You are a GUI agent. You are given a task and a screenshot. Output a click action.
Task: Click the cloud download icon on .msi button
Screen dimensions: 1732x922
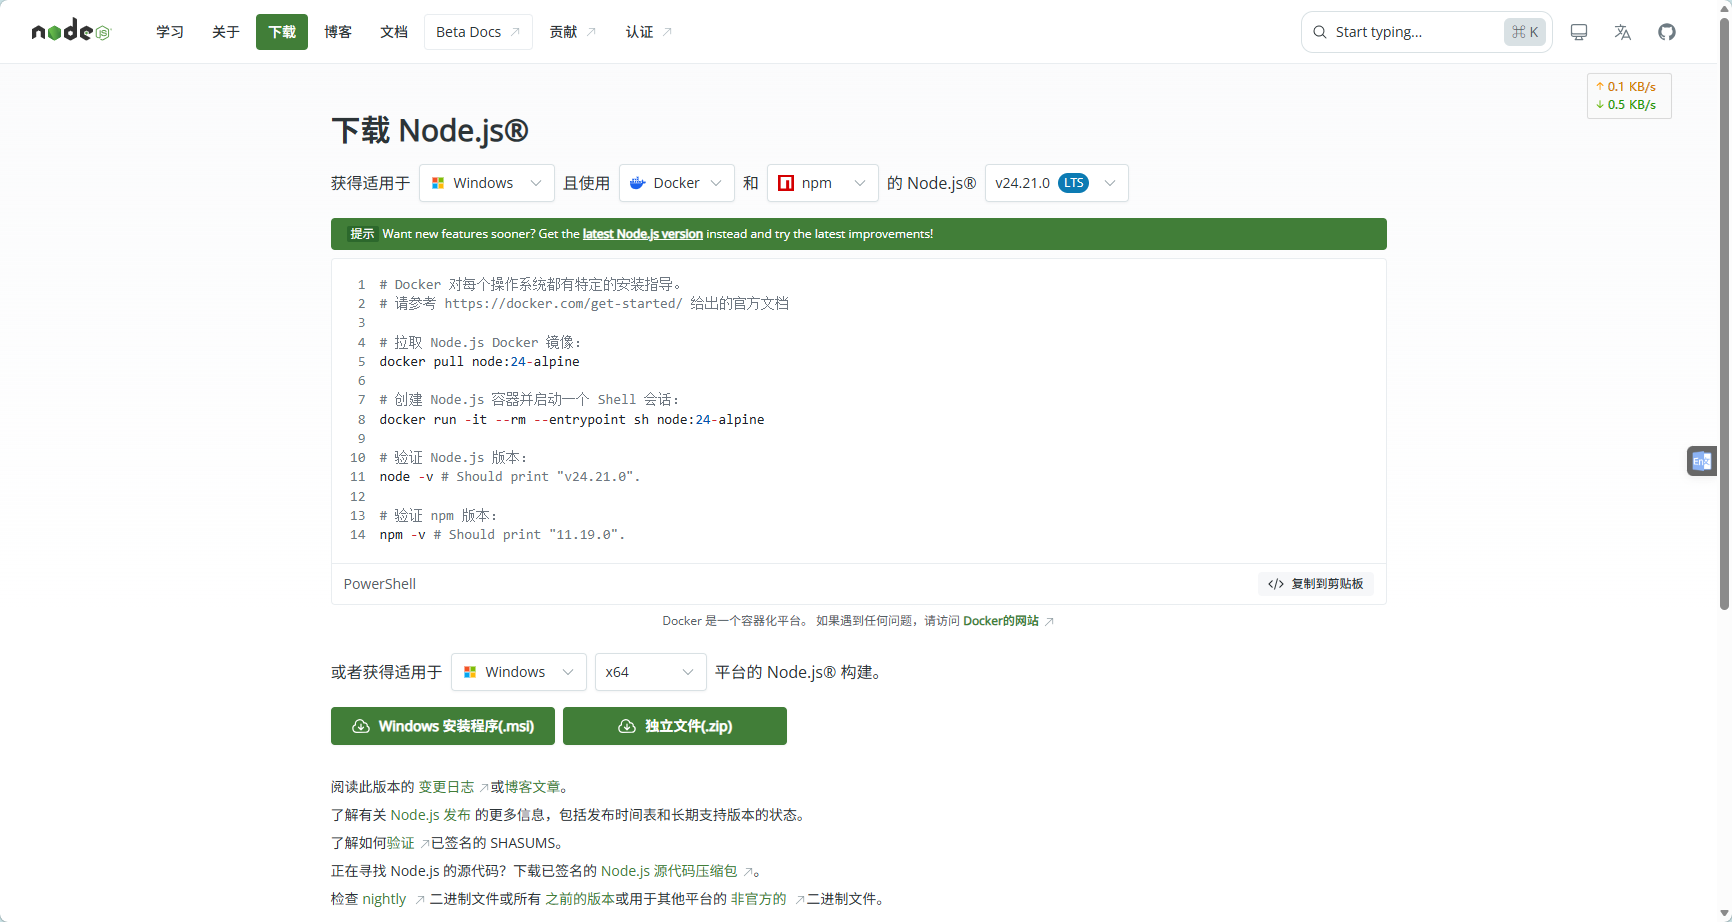pyautogui.click(x=361, y=726)
